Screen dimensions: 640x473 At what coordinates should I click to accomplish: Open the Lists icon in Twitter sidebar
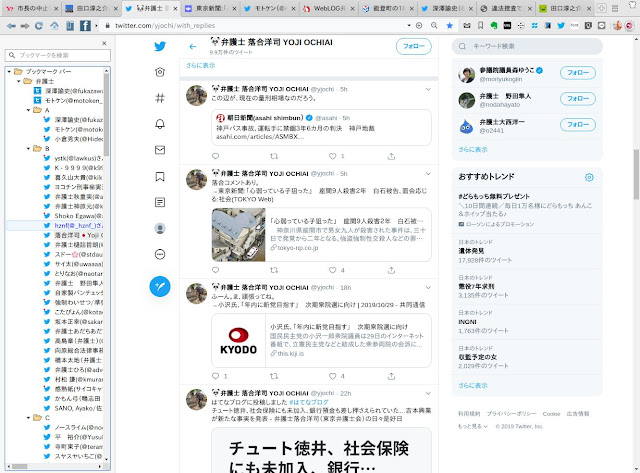point(160,202)
